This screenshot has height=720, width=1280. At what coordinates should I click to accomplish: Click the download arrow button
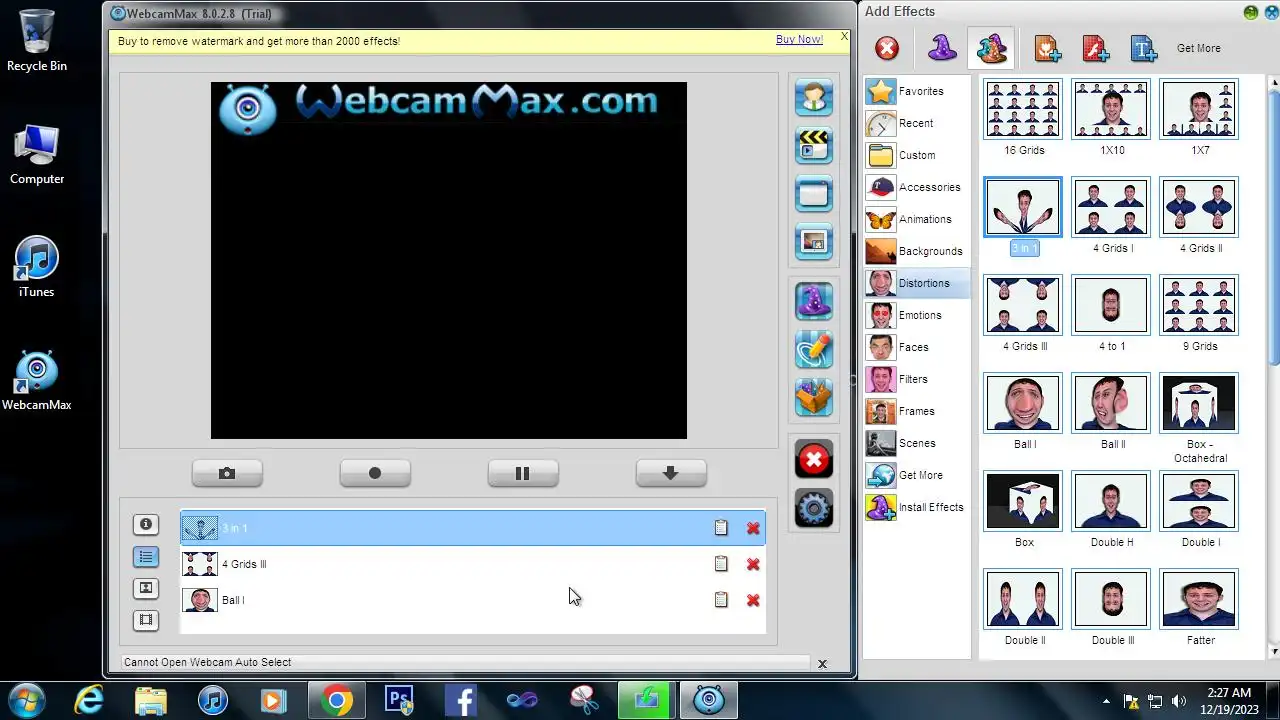coord(671,473)
